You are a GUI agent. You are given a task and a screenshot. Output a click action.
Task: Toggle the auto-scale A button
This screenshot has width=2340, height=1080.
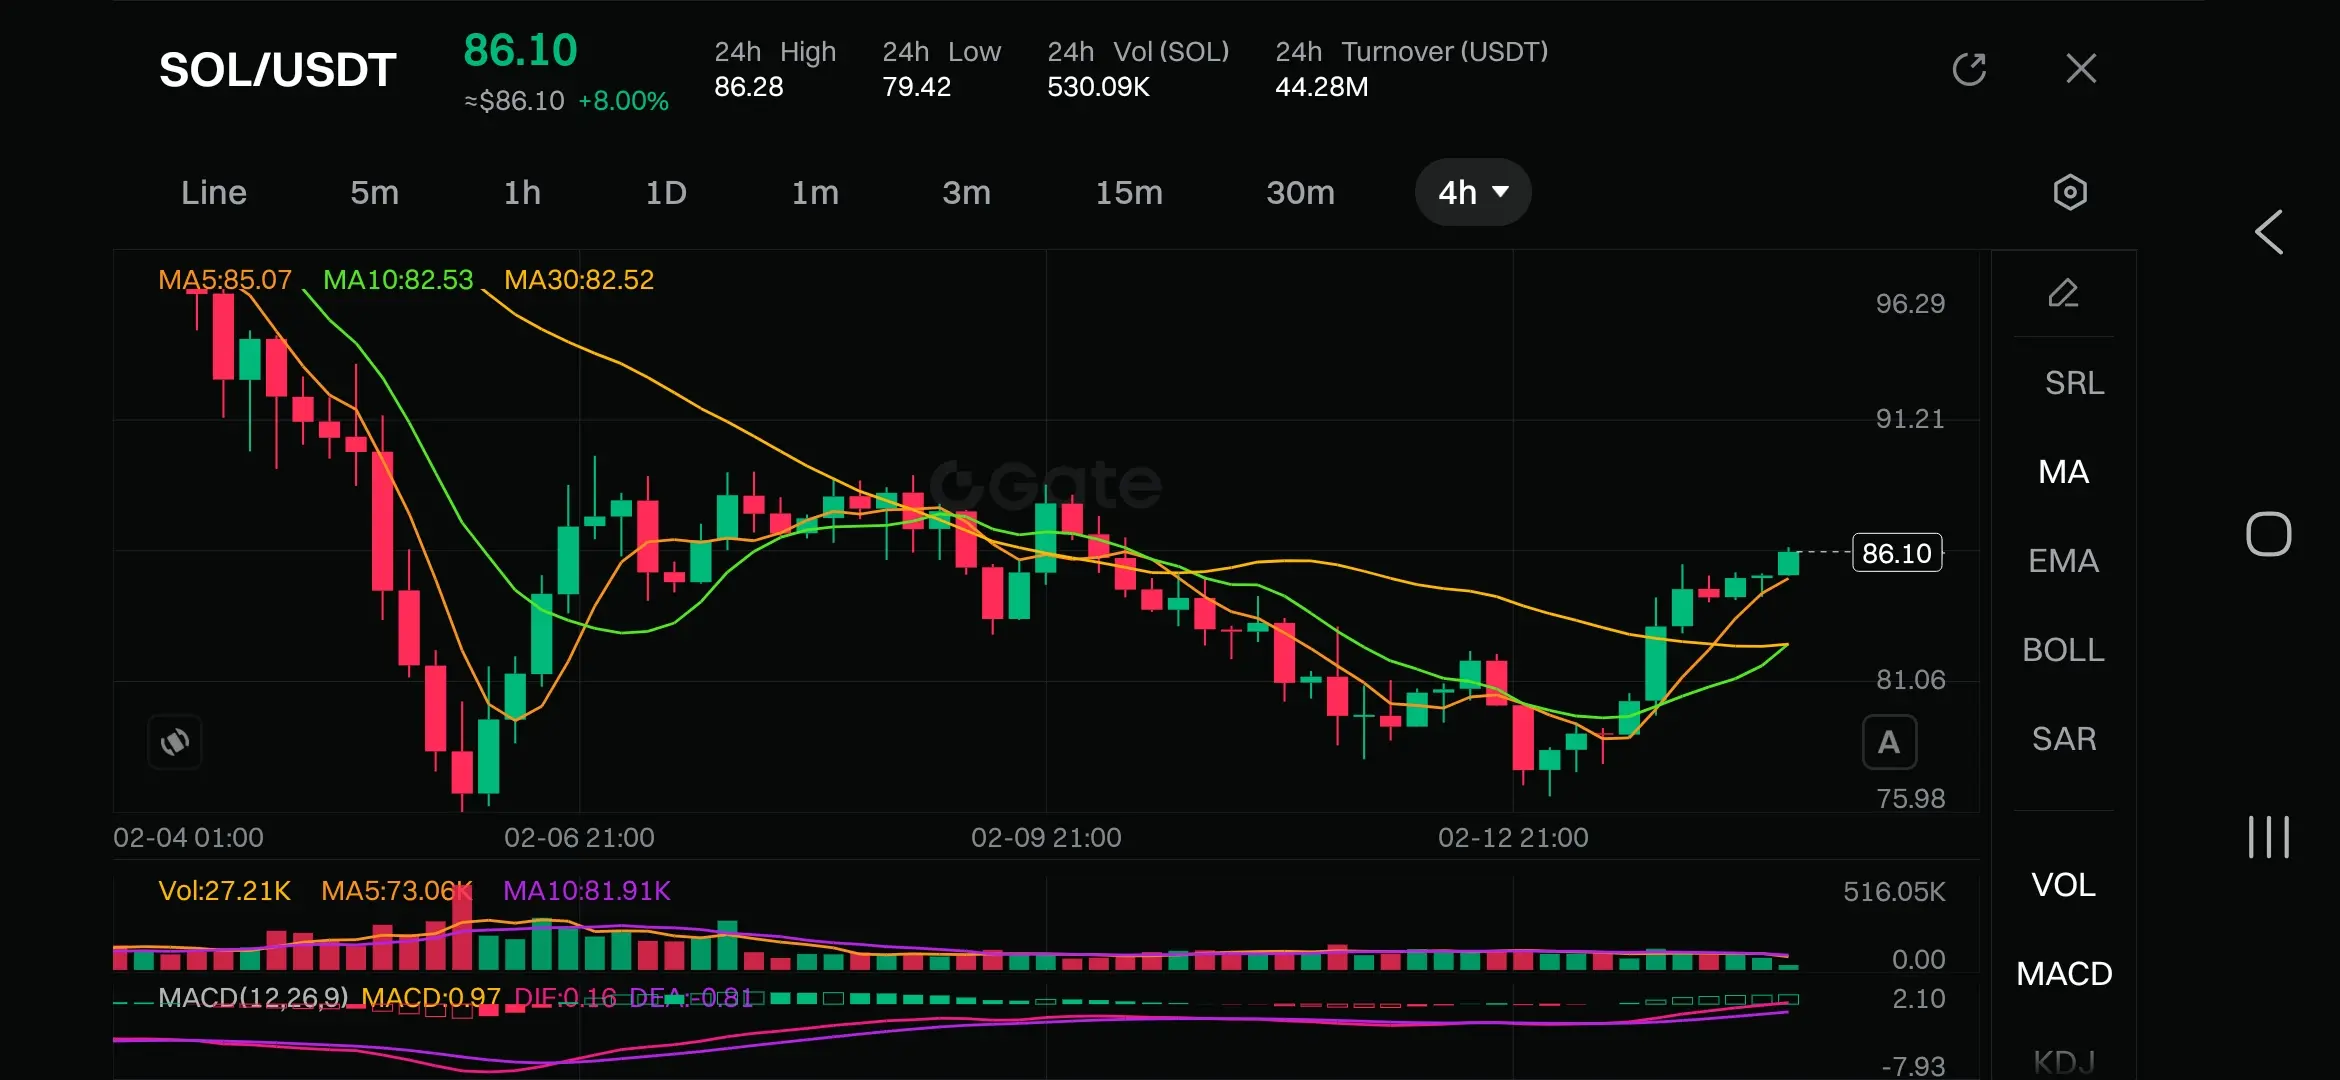point(1888,742)
